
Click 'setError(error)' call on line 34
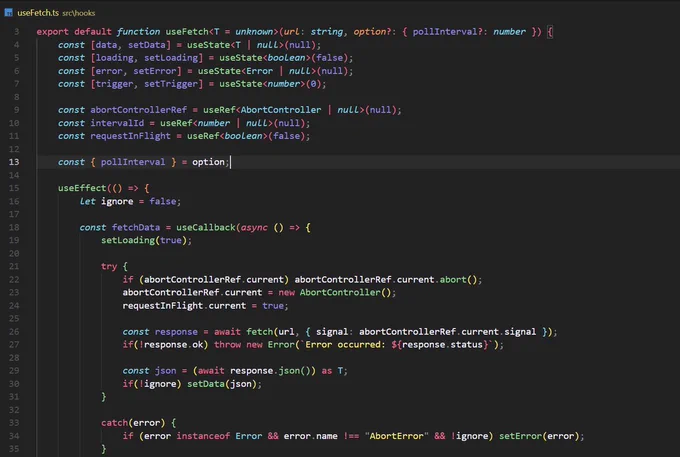tap(539, 436)
